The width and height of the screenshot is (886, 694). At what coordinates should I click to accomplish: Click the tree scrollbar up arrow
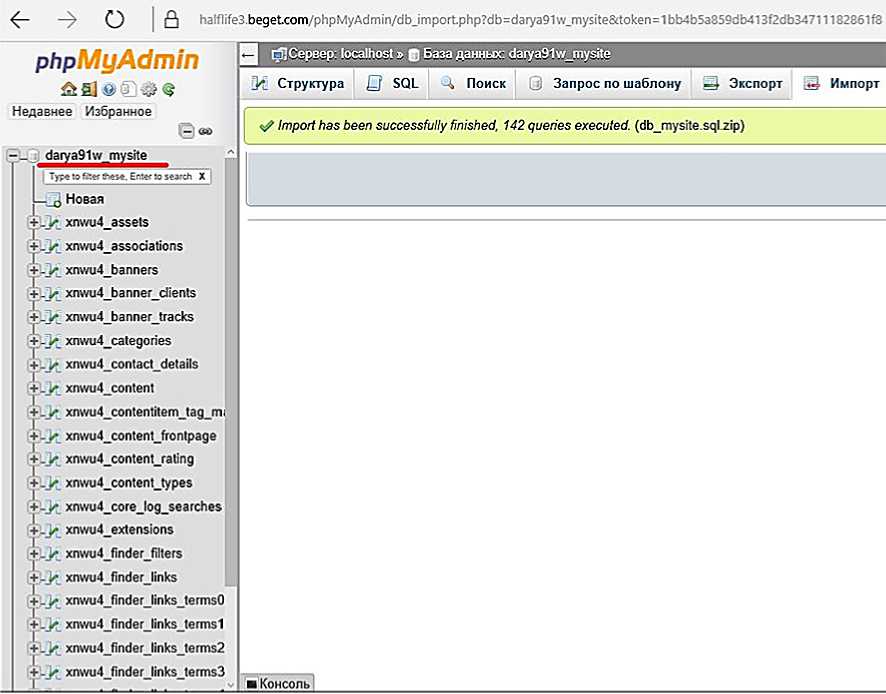[231, 152]
